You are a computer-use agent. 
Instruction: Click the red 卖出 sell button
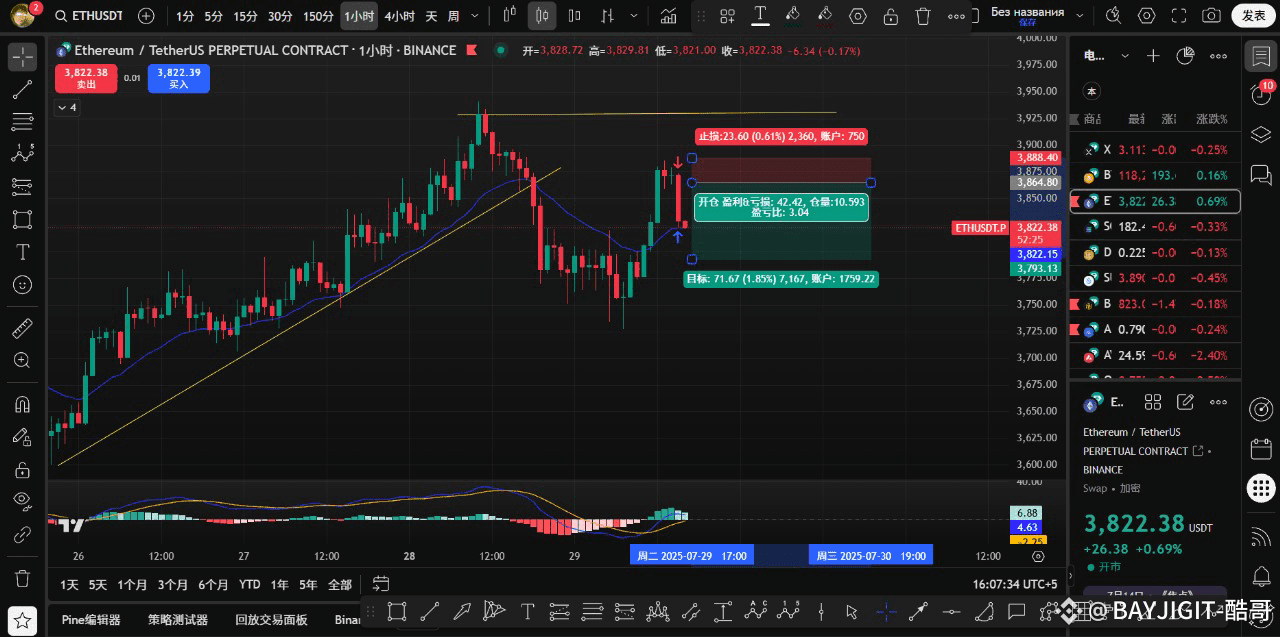point(86,78)
